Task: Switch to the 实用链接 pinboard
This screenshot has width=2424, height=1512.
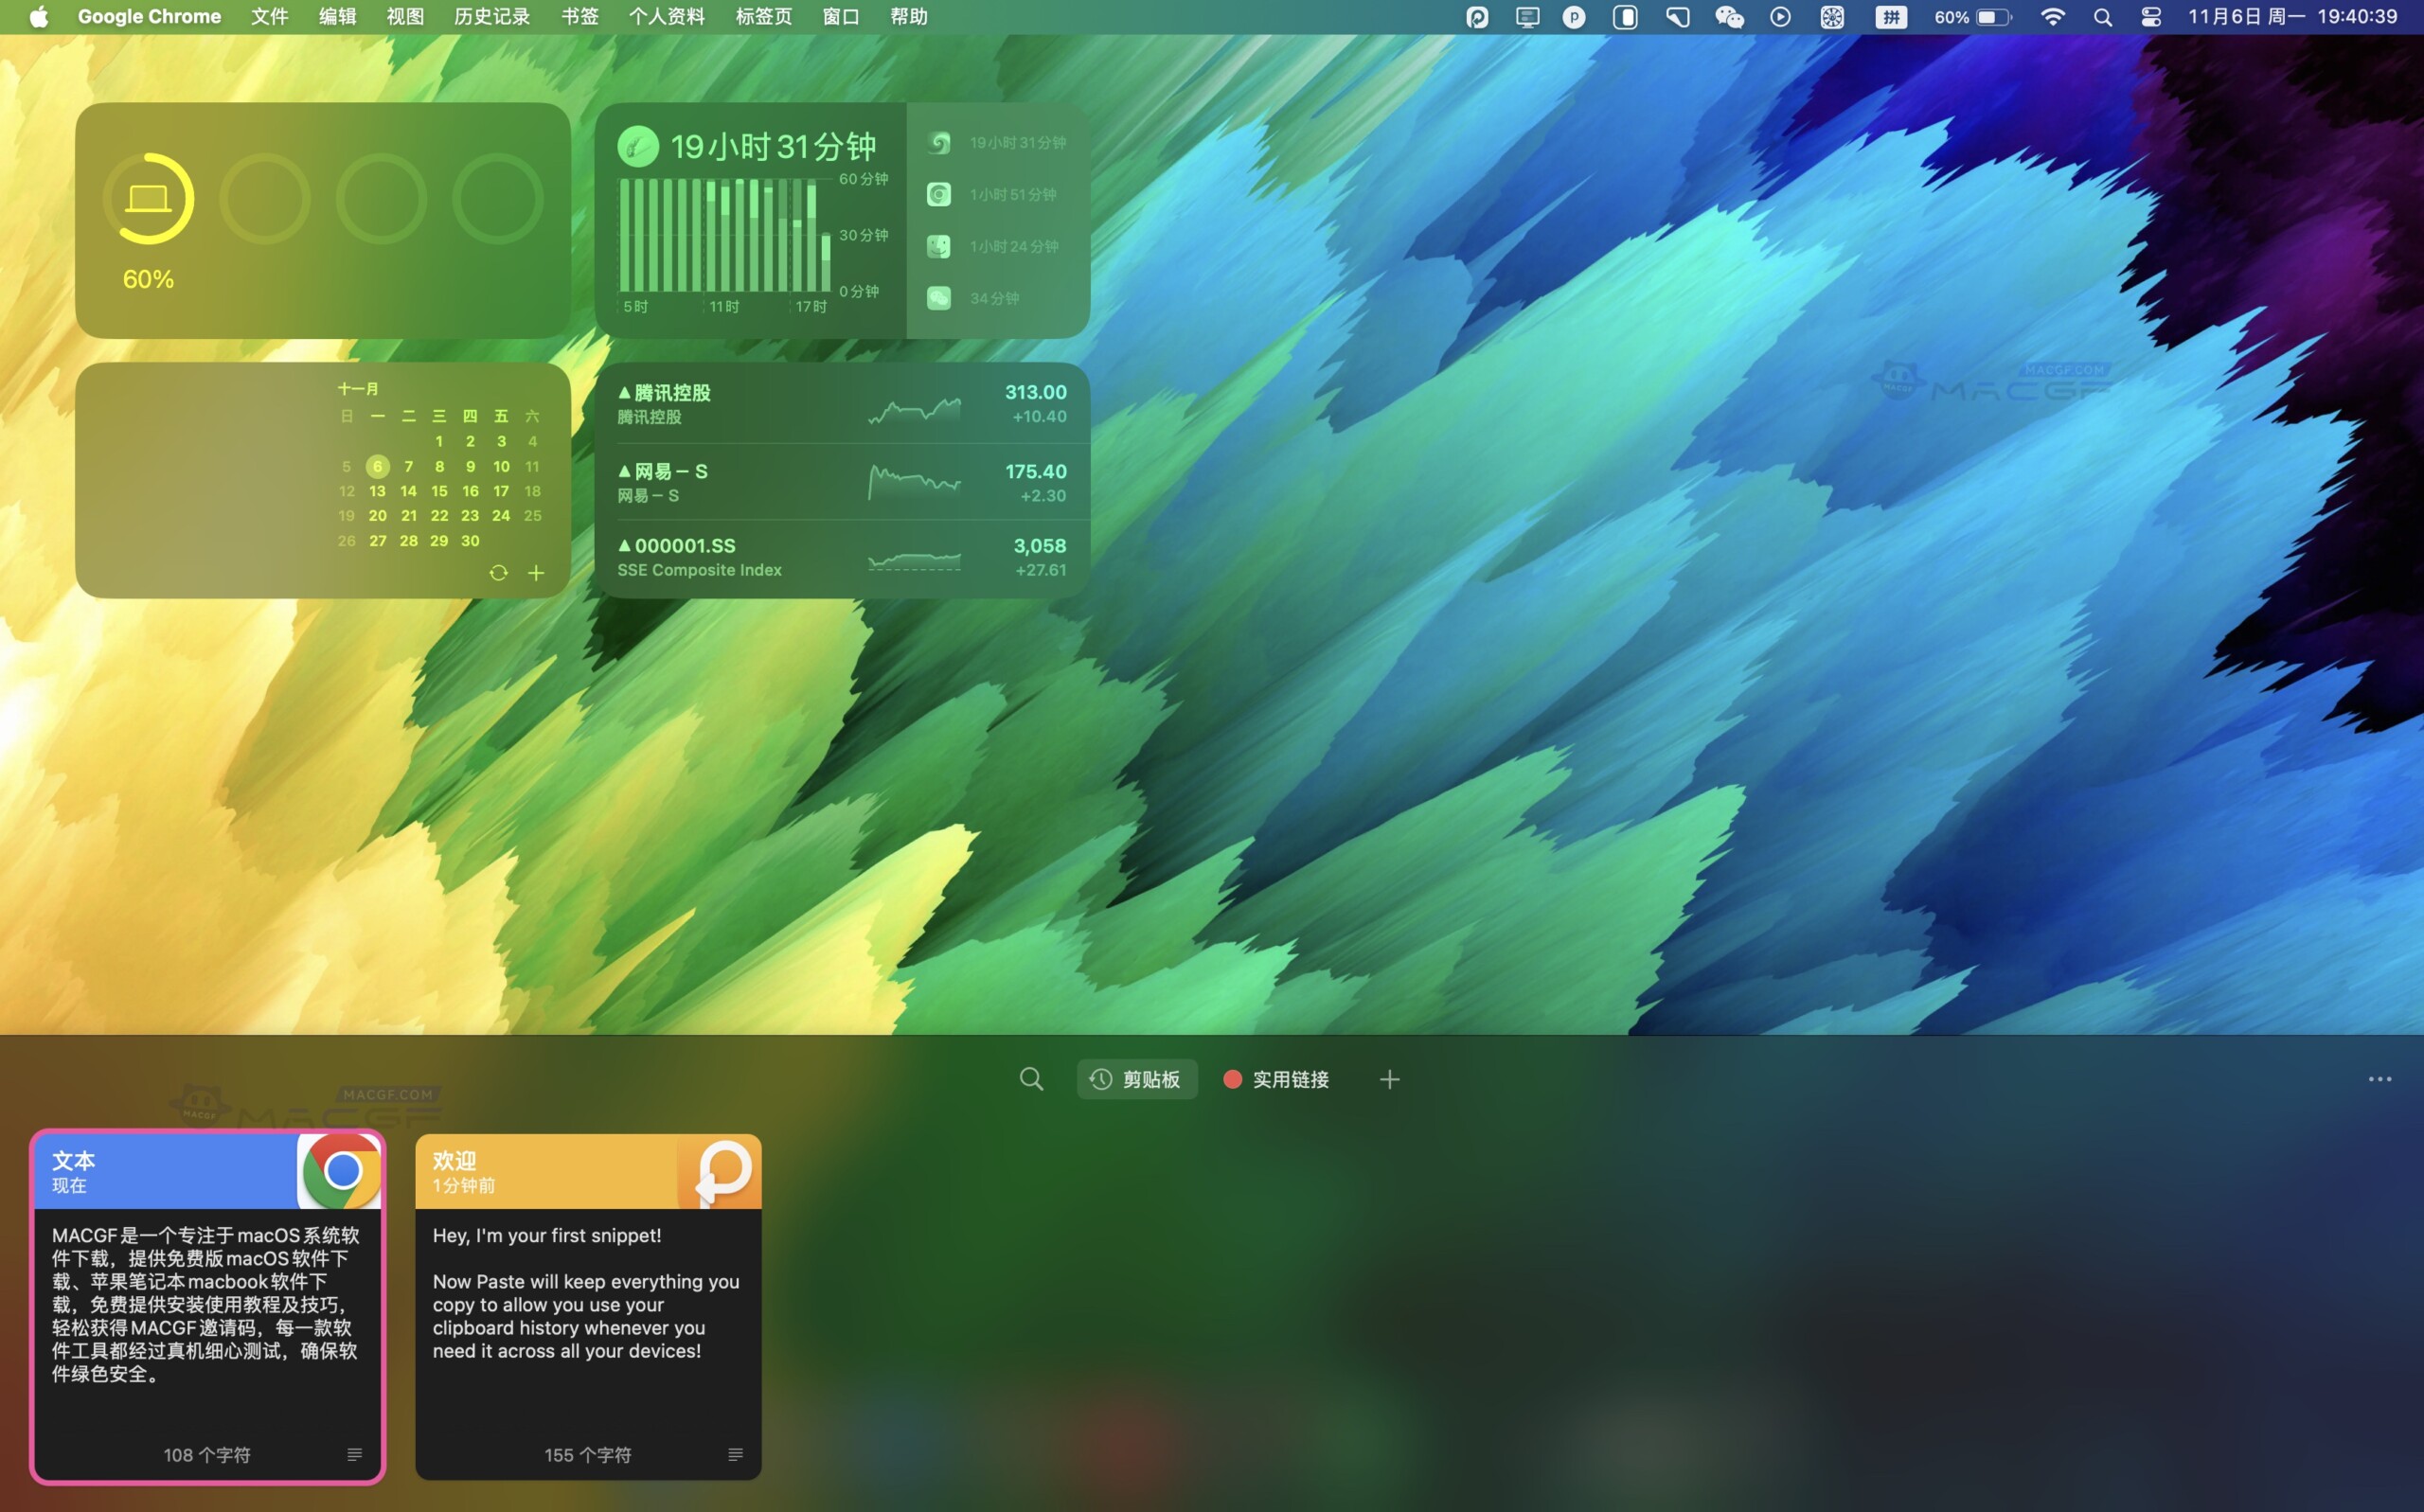Action: pyautogui.click(x=1277, y=1079)
